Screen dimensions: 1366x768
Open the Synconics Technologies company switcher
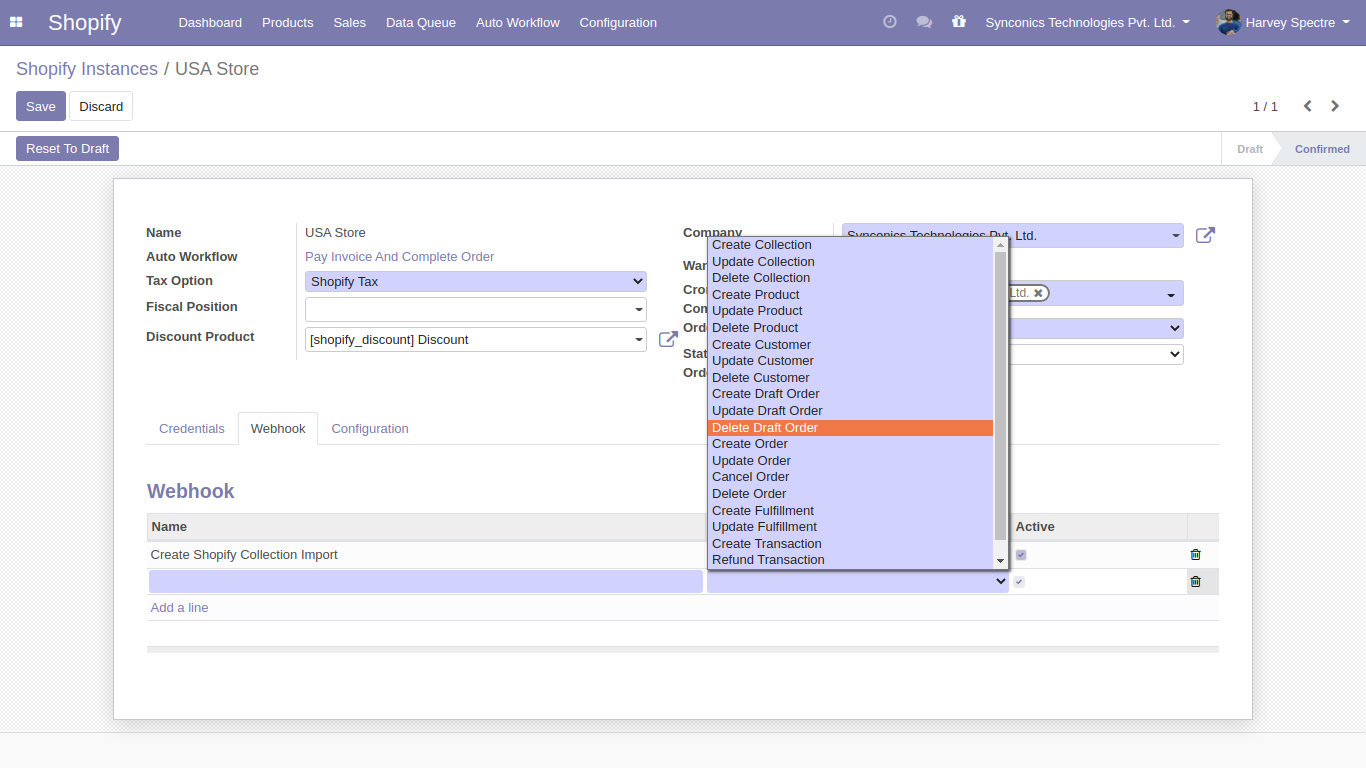pos(1087,22)
